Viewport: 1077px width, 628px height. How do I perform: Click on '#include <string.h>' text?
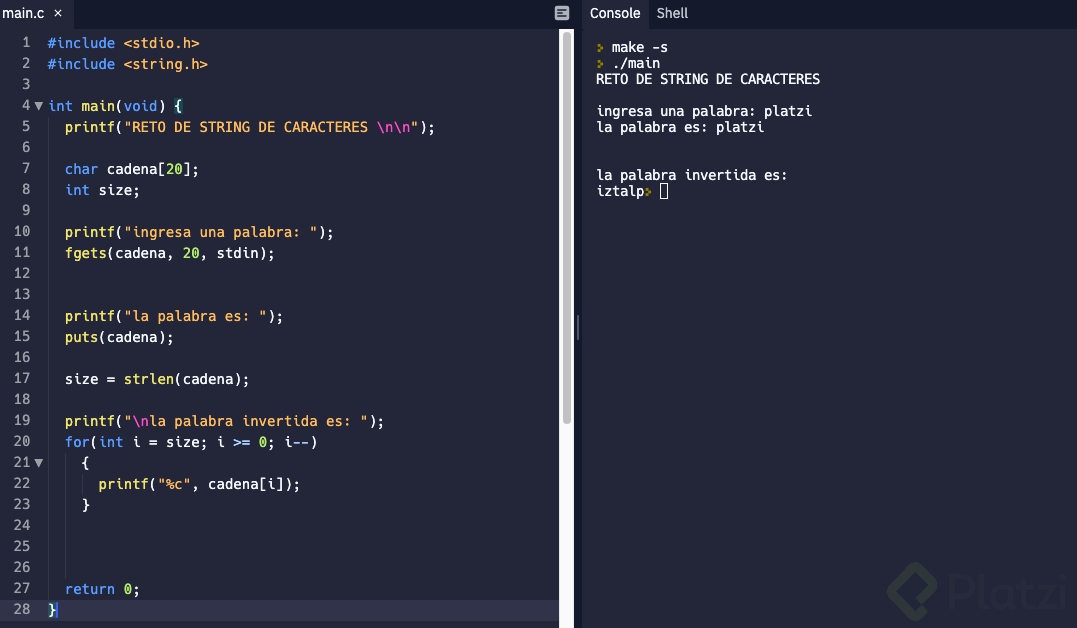128,64
